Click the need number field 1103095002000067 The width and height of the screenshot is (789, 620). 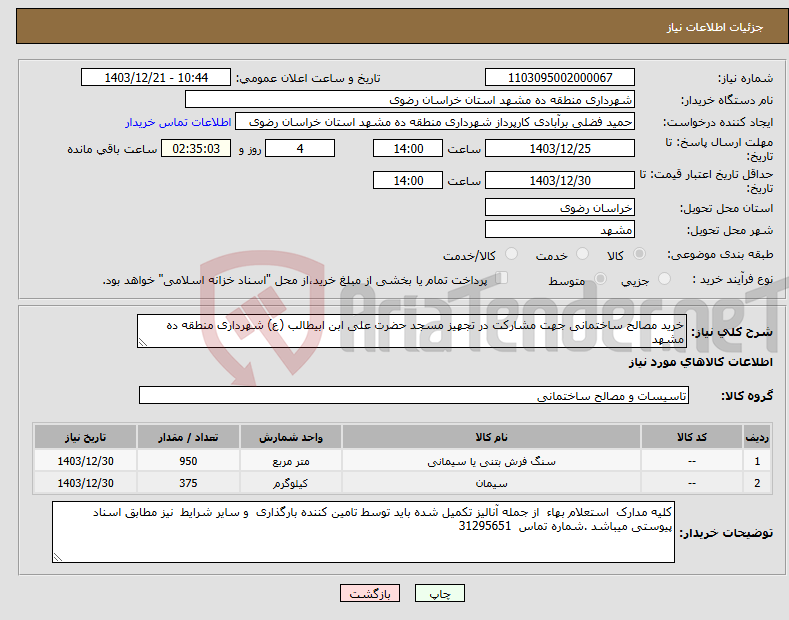point(560,78)
